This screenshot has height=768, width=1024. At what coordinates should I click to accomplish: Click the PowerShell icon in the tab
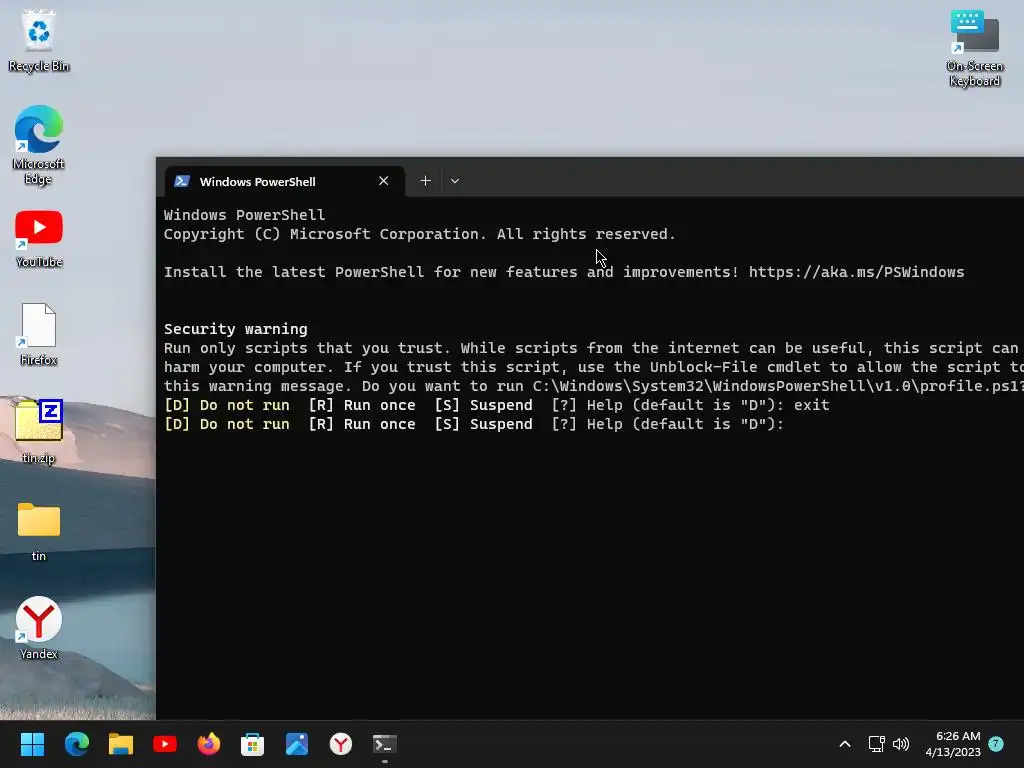182,182
